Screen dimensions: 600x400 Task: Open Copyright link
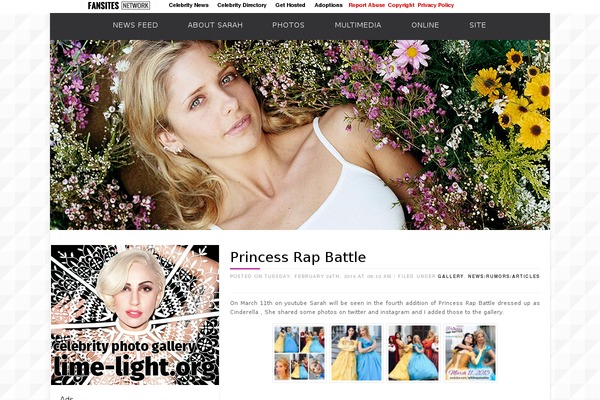point(401,5)
